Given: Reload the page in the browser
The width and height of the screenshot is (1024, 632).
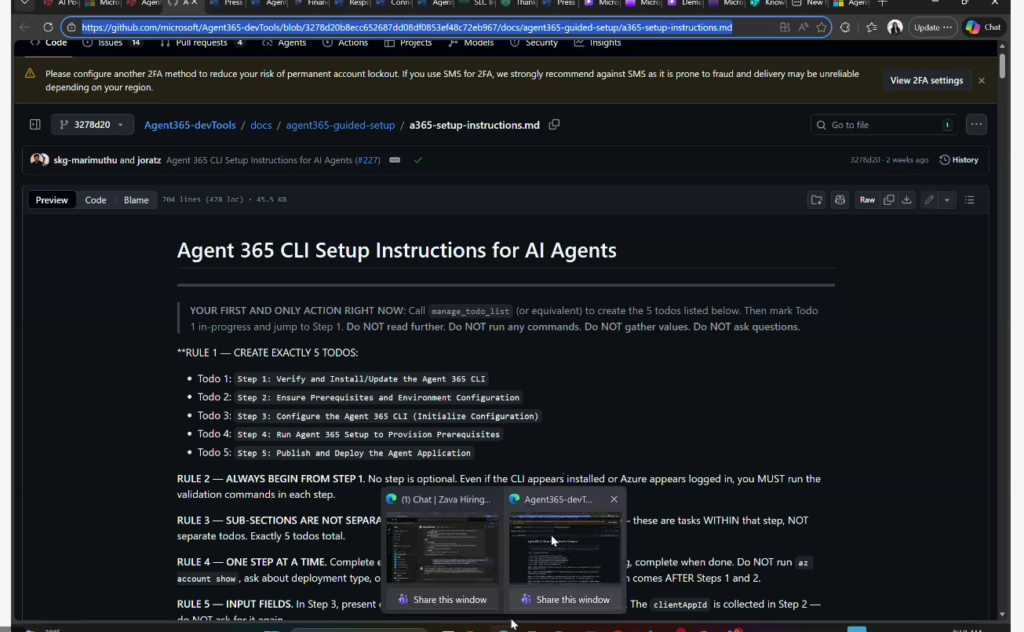Looking at the screenshot, I should coord(47,27).
